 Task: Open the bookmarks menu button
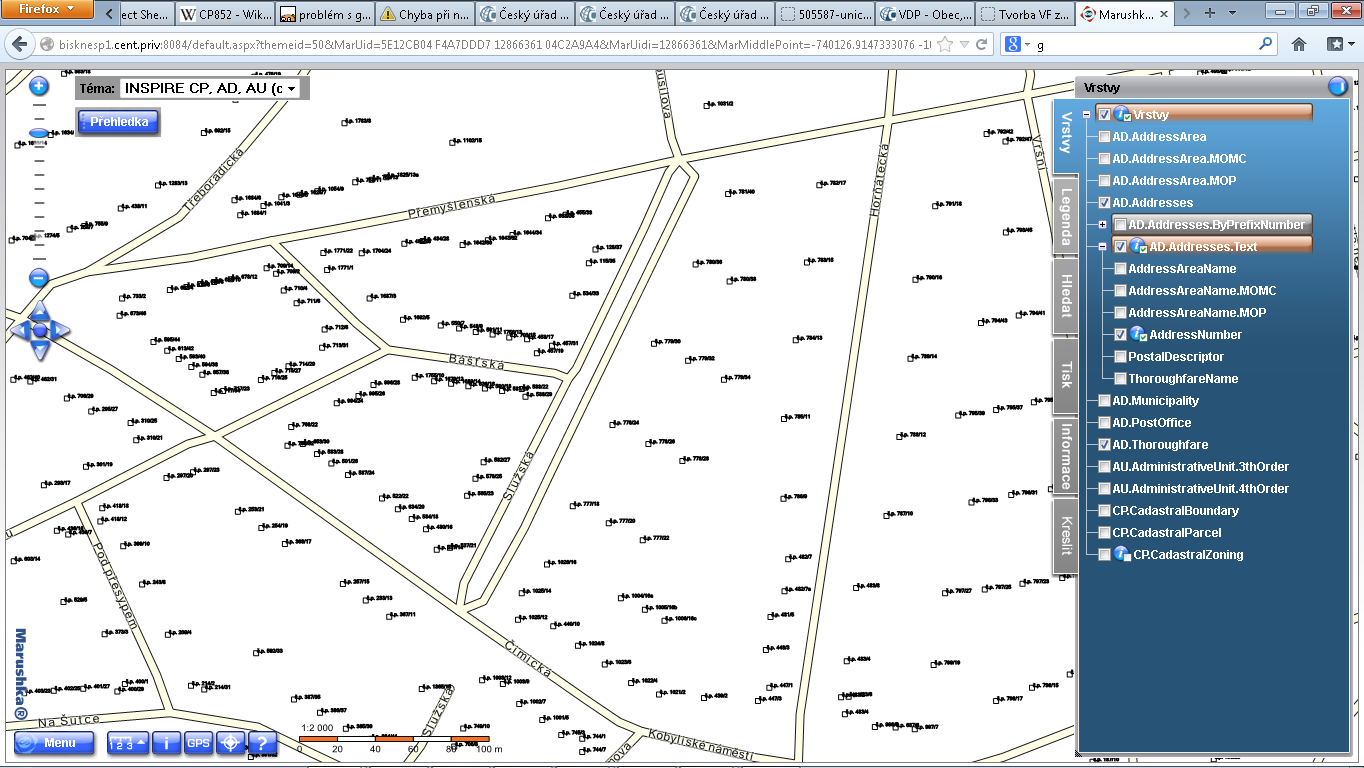tap(1339, 45)
